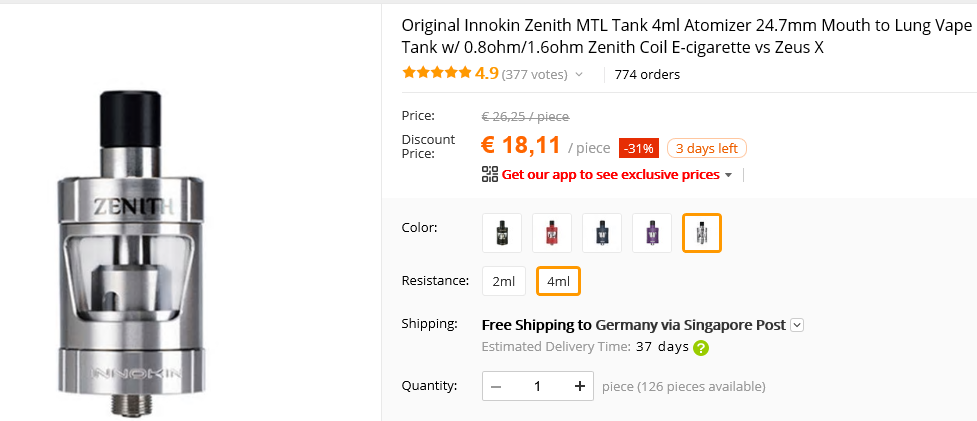This screenshot has width=977, height=421.
Task: Click the '3 days left' badge
Action: pos(706,149)
